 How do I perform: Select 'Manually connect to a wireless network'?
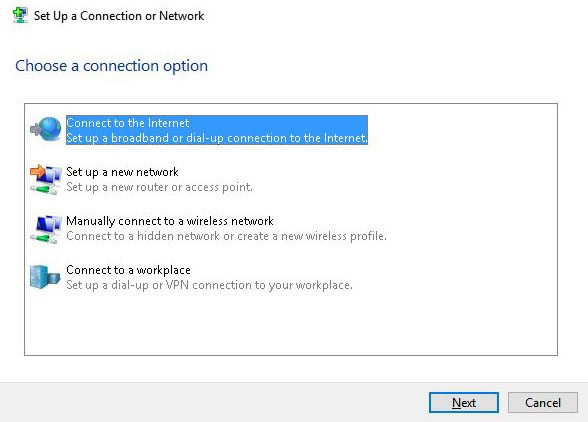pyautogui.click(x=170, y=221)
